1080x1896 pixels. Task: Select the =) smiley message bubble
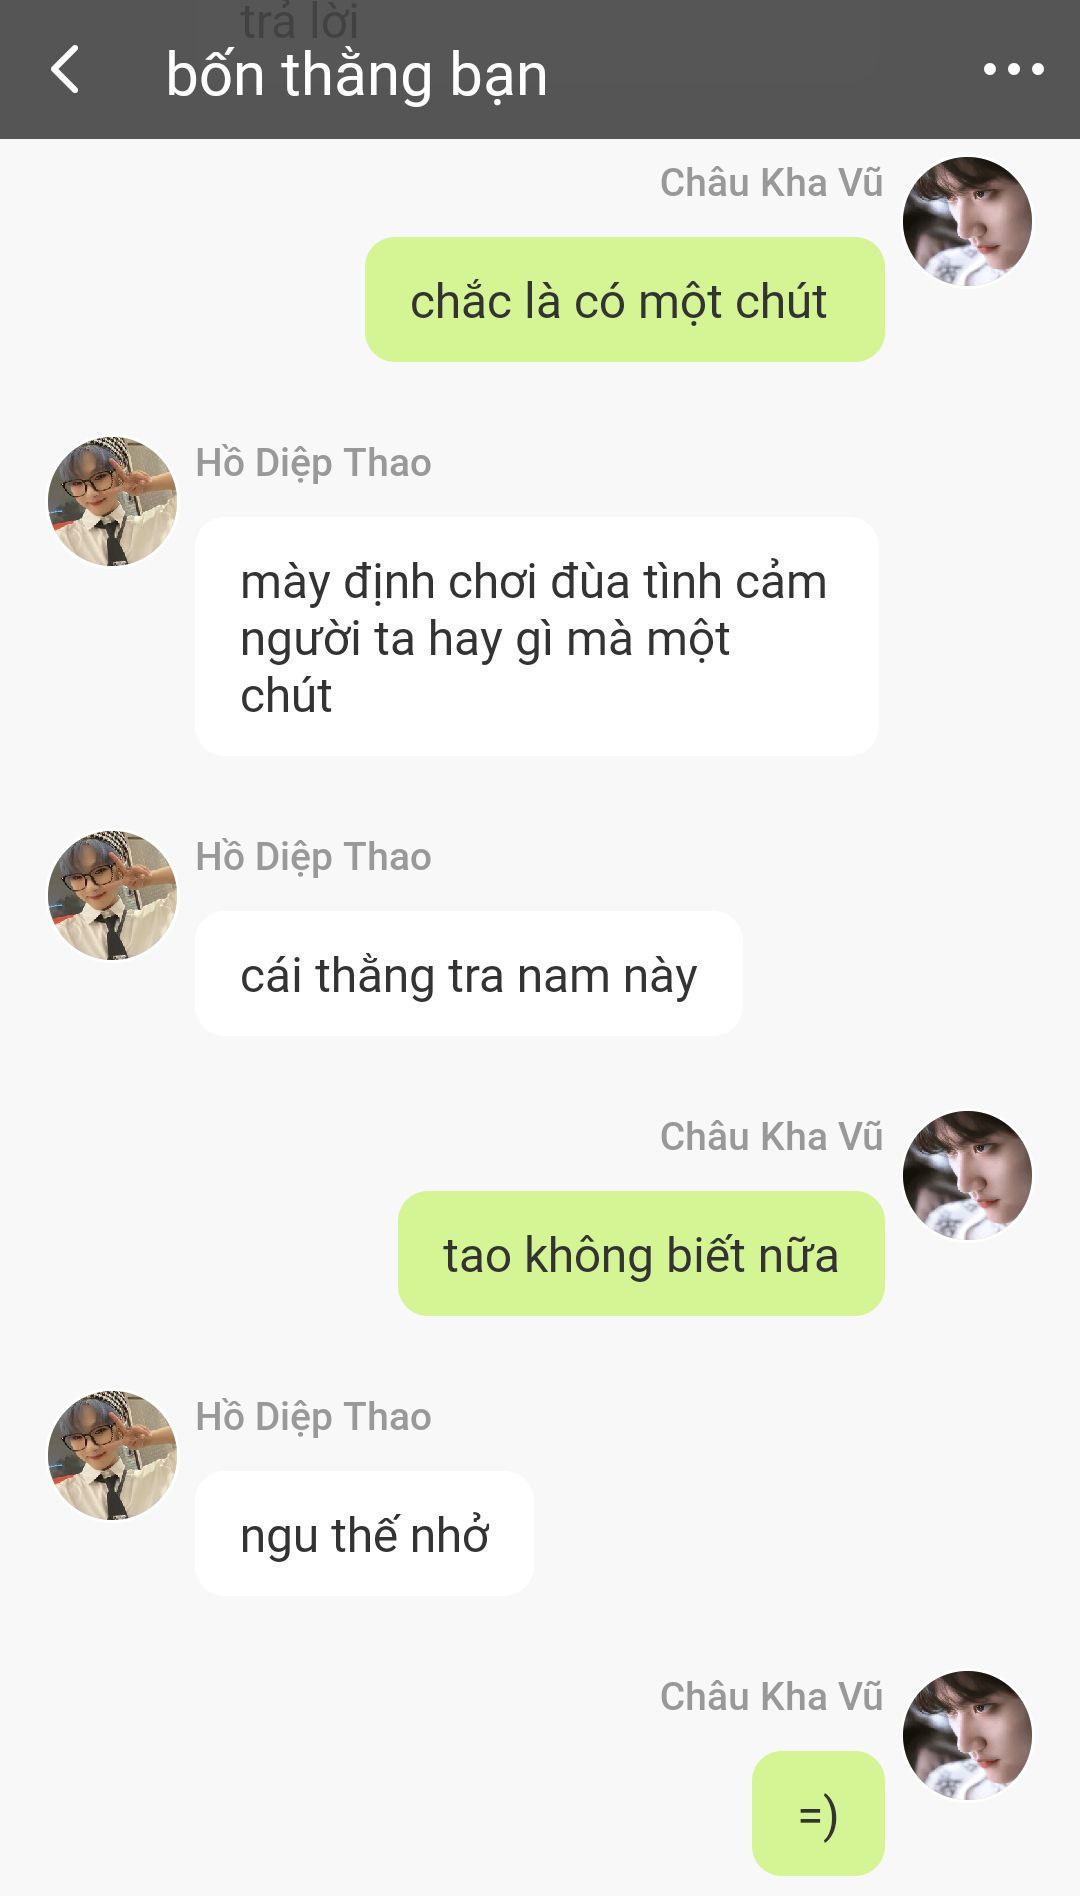pos(818,1814)
